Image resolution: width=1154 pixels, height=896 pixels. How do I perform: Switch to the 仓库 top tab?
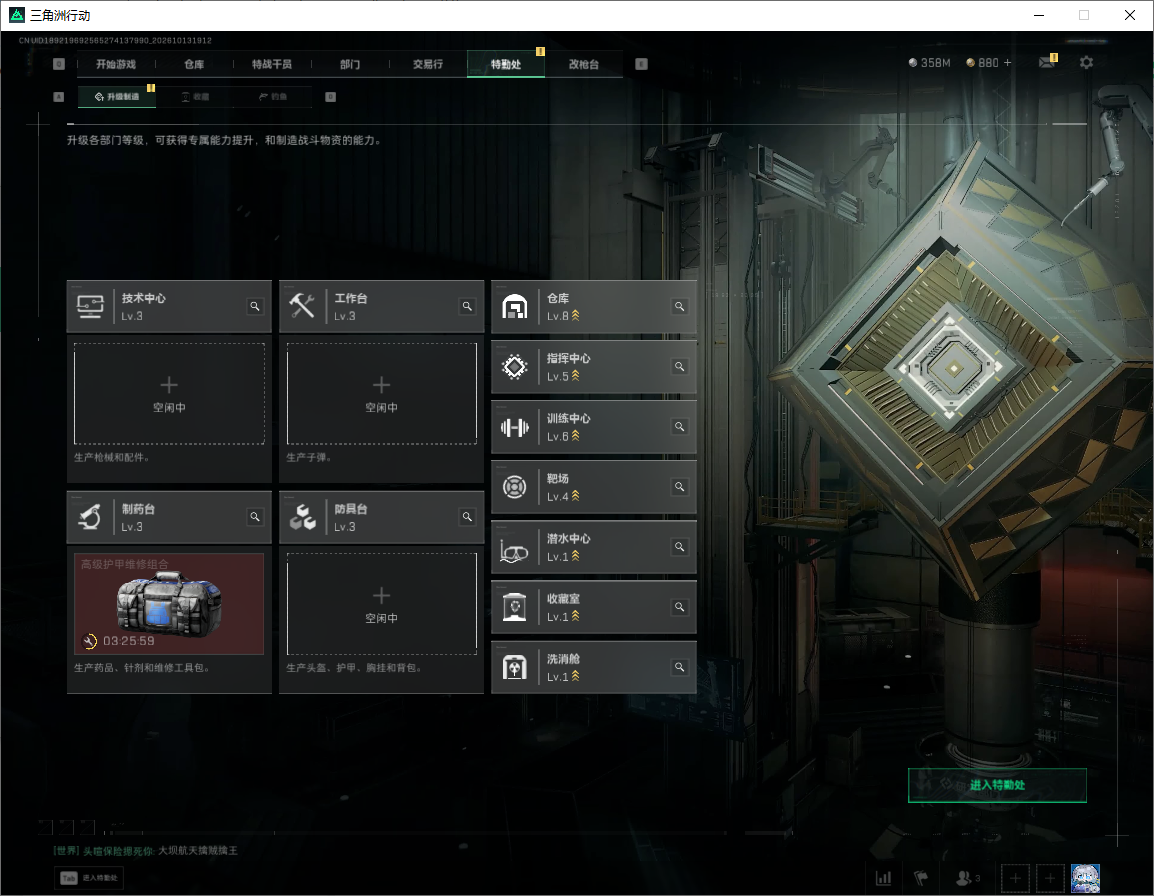194,64
